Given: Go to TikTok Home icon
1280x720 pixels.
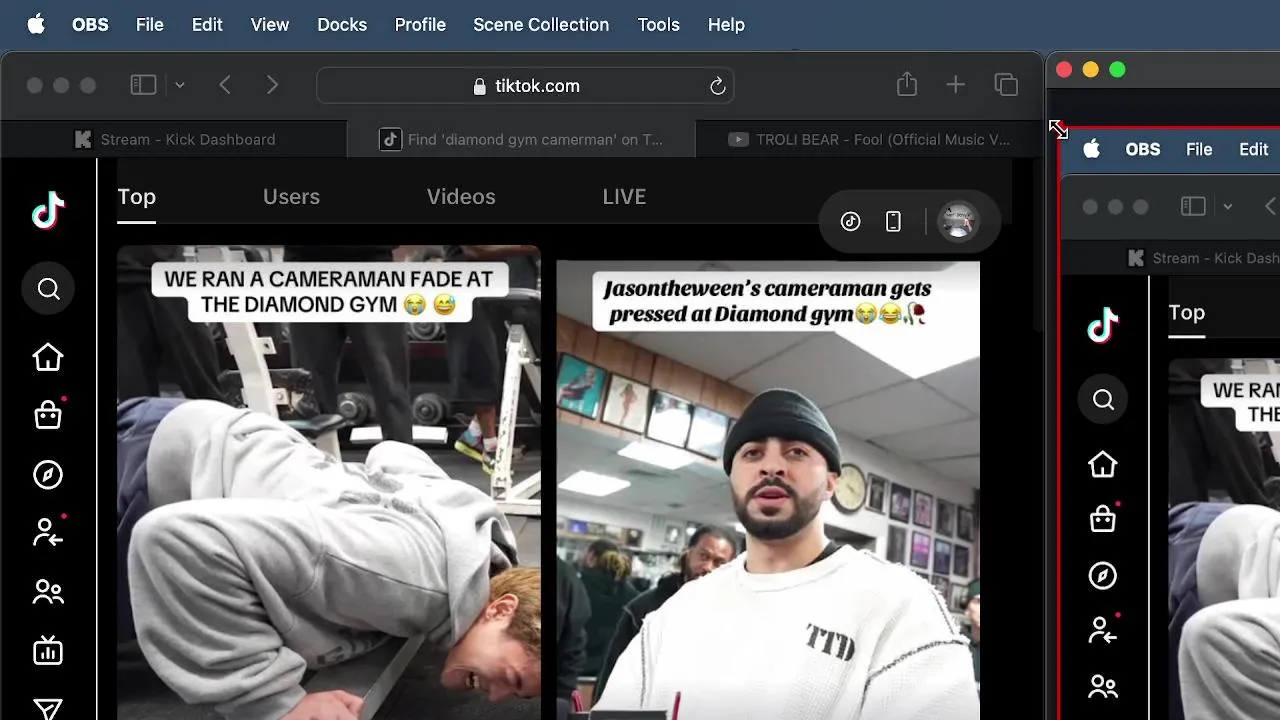Looking at the screenshot, I should tap(48, 357).
